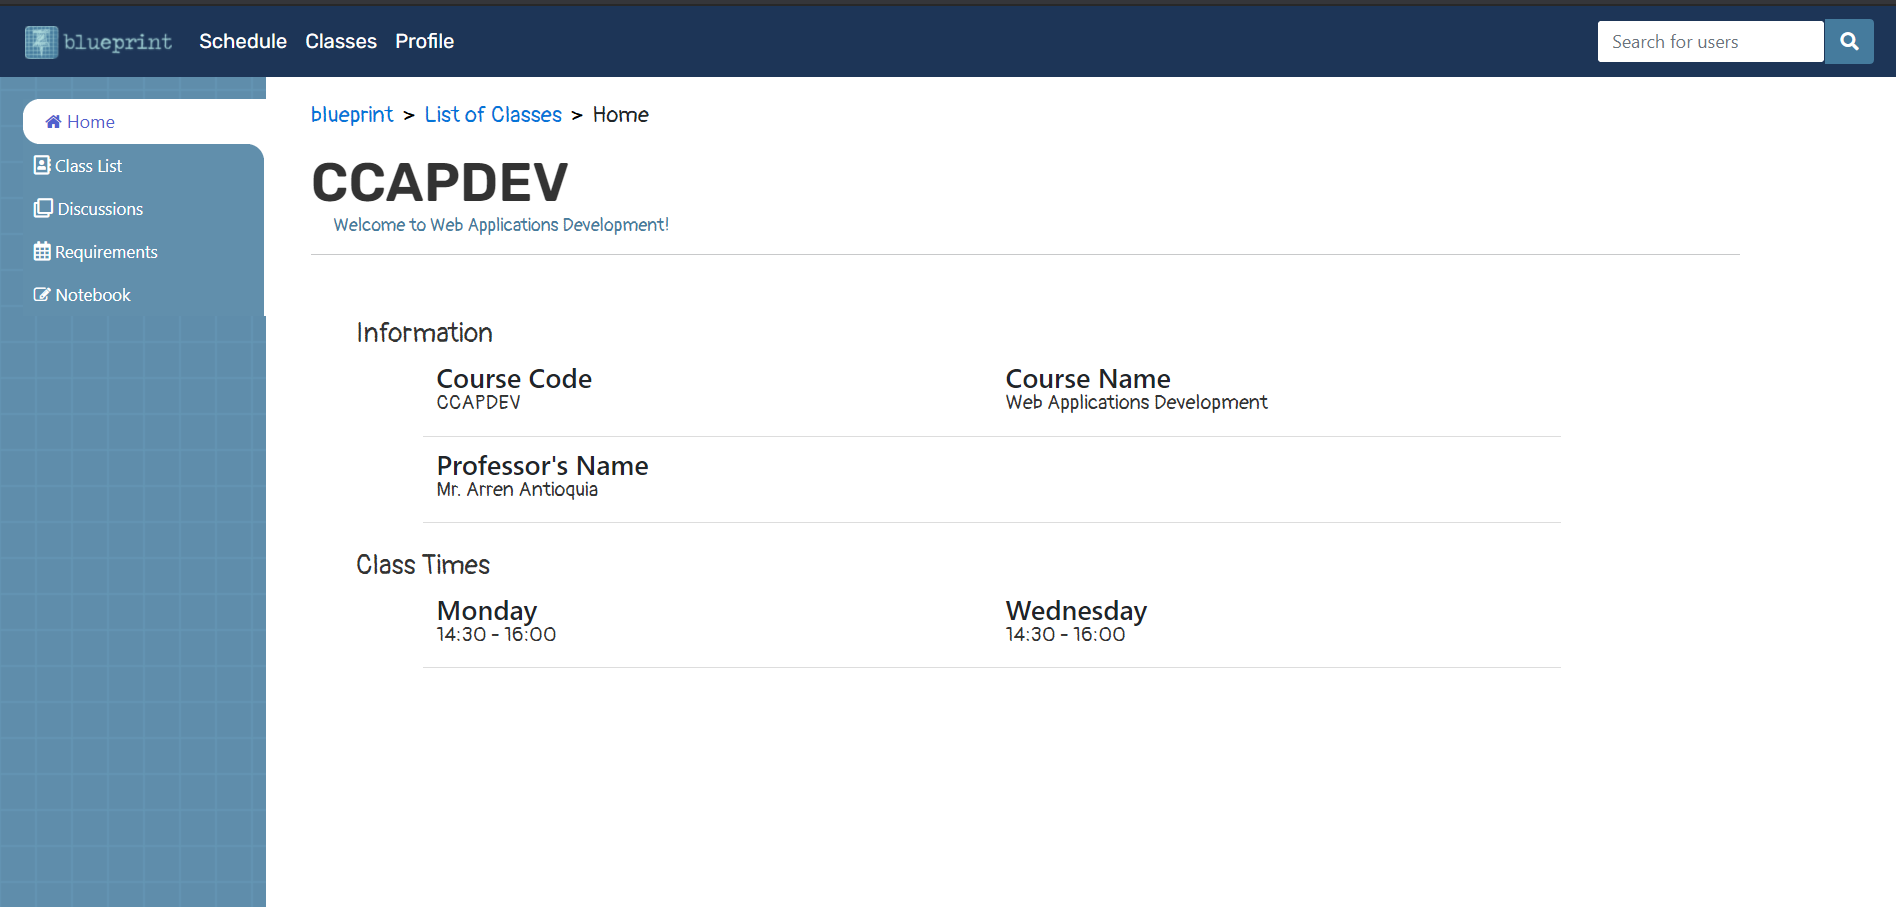Click the blueprint breadcrumb link
The height and width of the screenshot is (907, 1896).
pos(352,115)
